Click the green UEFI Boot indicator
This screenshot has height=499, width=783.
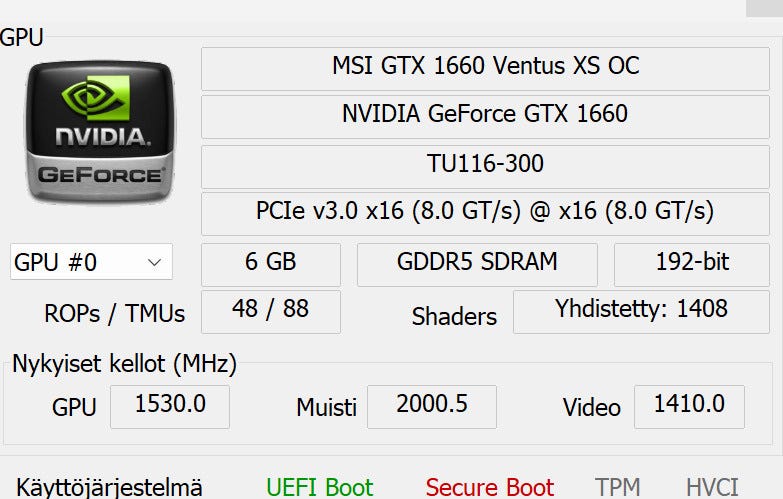[319, 487]
